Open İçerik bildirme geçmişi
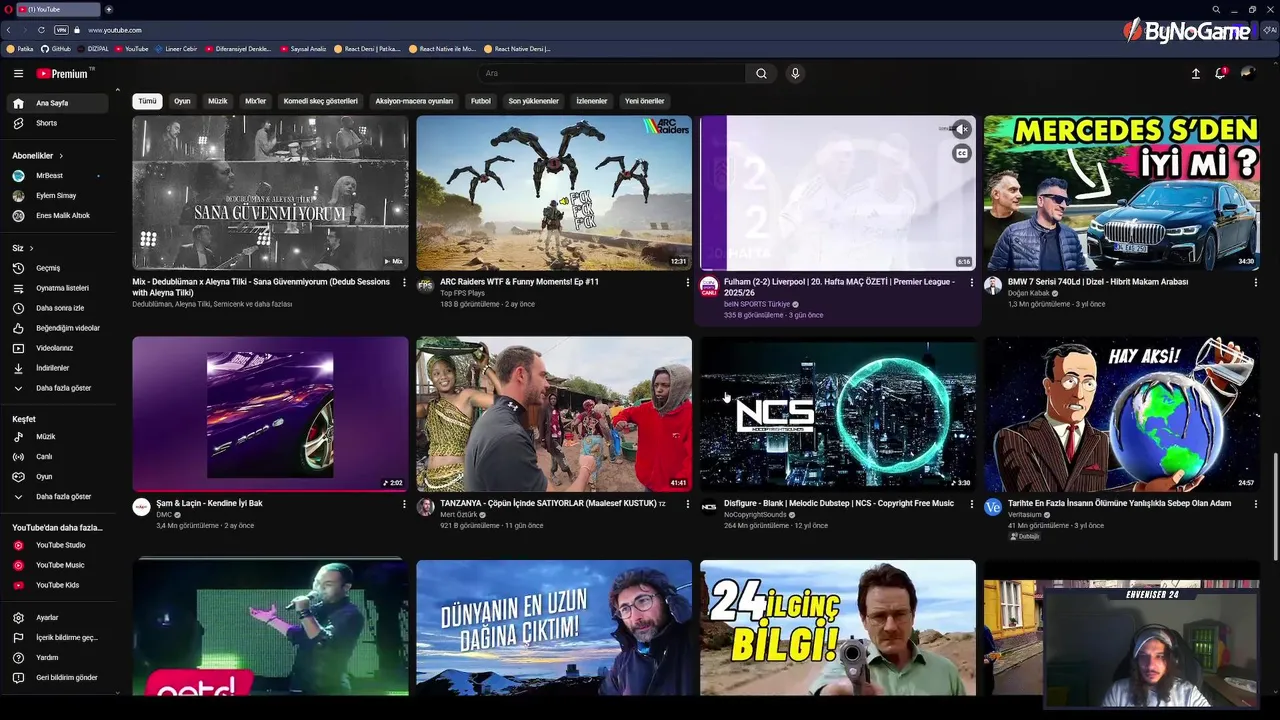This screenshot has width=1280, height=720. pyautogui.click(x=58, y=638)
